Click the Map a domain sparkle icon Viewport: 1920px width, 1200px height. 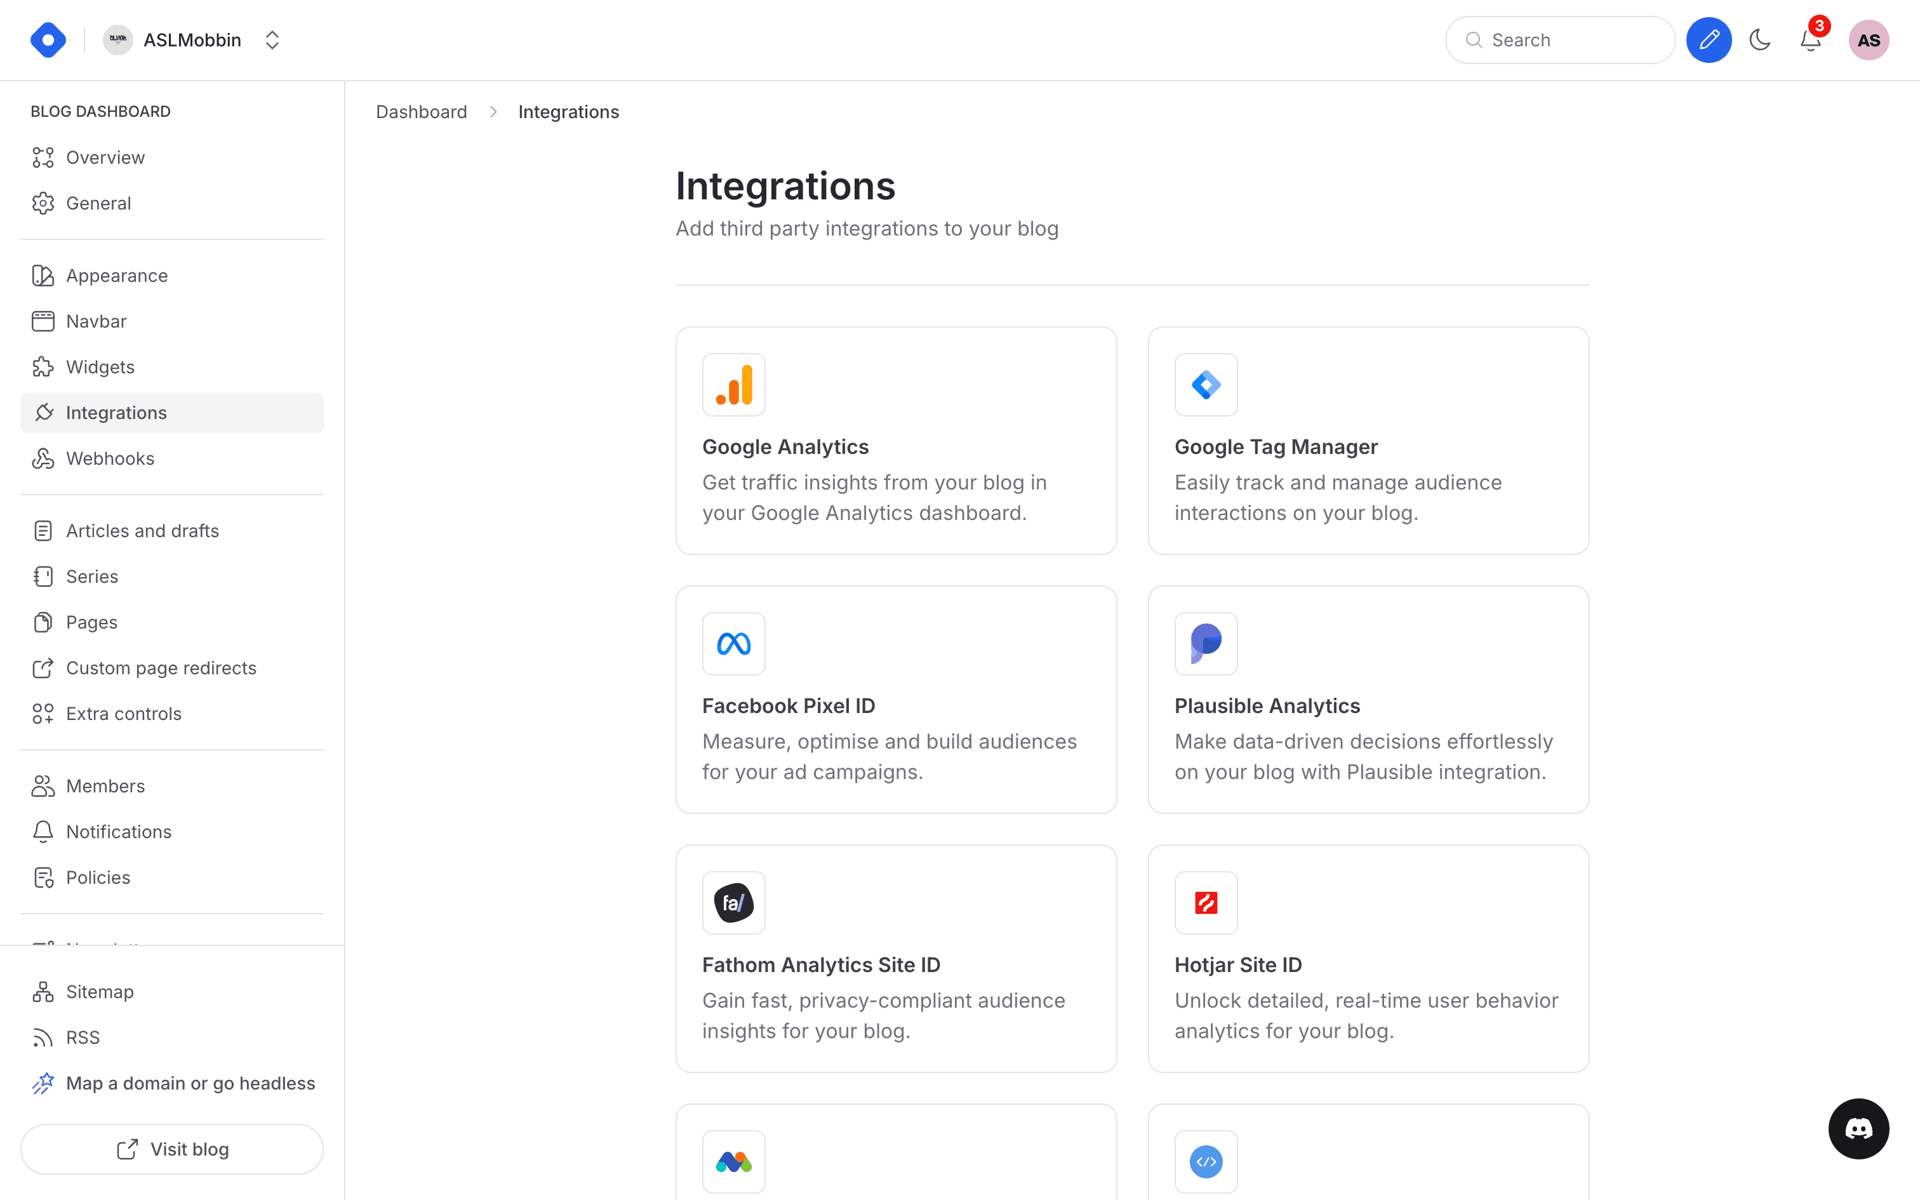(x=43, y=1083)
